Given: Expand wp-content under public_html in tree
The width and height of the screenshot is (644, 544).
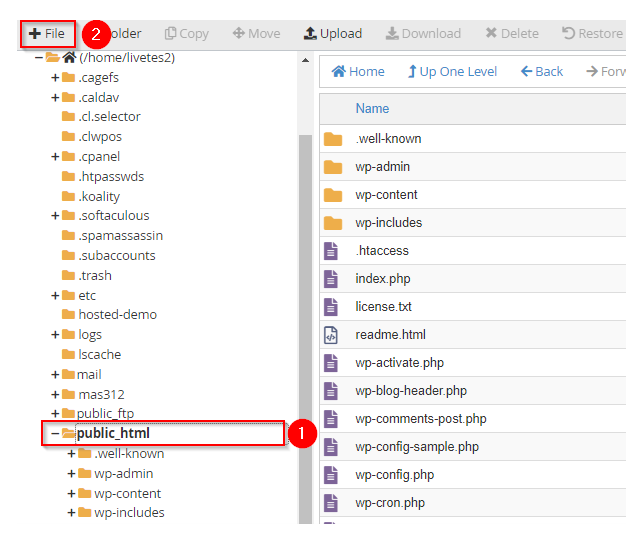Looking at the screenshot, I should point(71,493).
